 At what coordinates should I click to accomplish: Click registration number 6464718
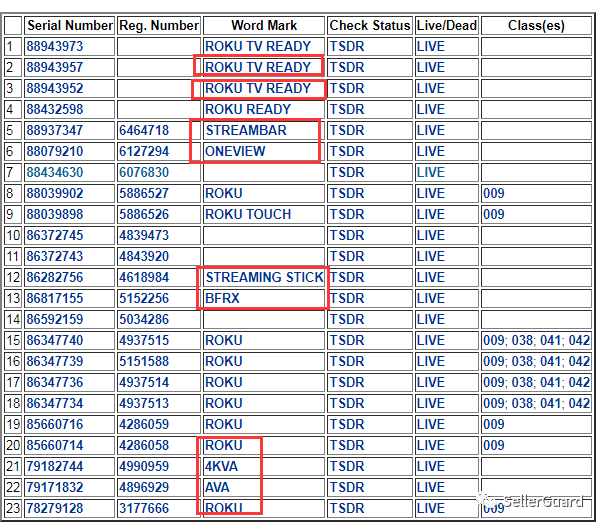pyautogui.click(x=144, y=130)
